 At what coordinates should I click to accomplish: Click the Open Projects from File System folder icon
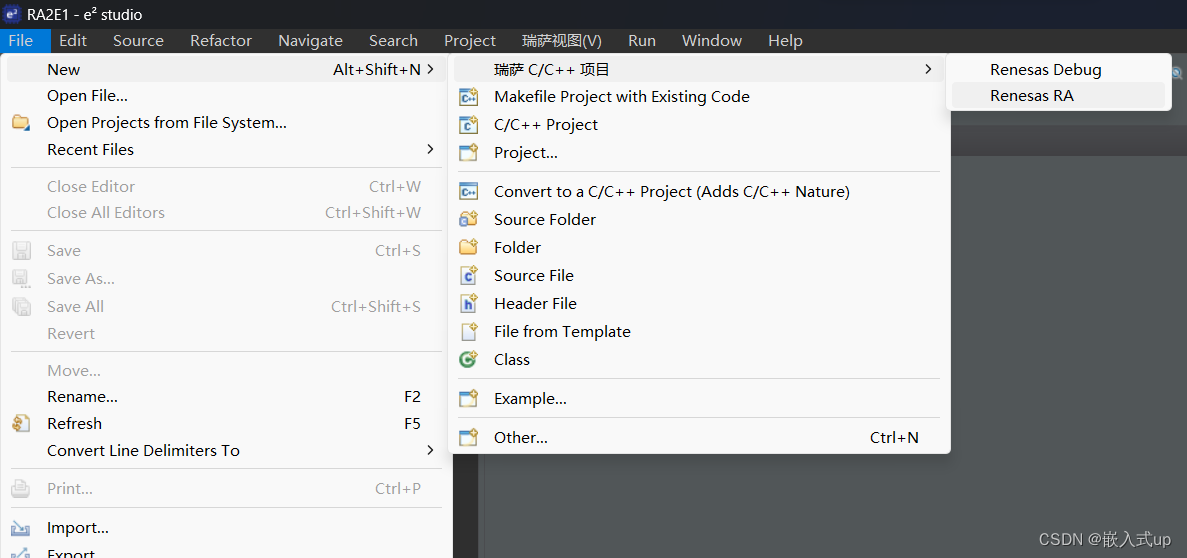(x=20, y=123)
